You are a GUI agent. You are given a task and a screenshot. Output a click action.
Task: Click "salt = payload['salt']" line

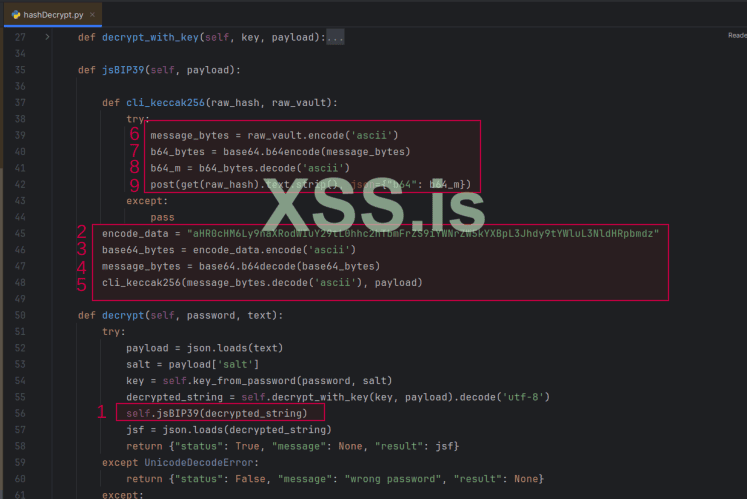coord(192,365)
